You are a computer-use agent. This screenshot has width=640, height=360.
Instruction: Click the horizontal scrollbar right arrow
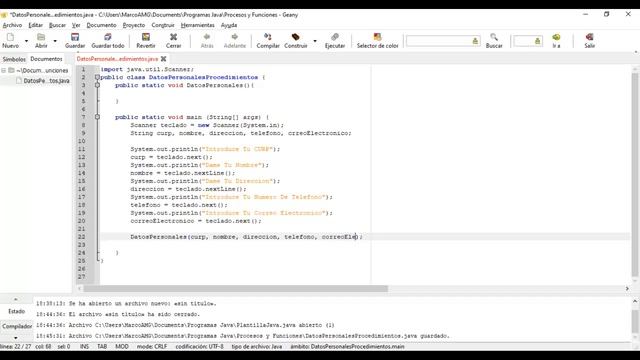[627, 289]
